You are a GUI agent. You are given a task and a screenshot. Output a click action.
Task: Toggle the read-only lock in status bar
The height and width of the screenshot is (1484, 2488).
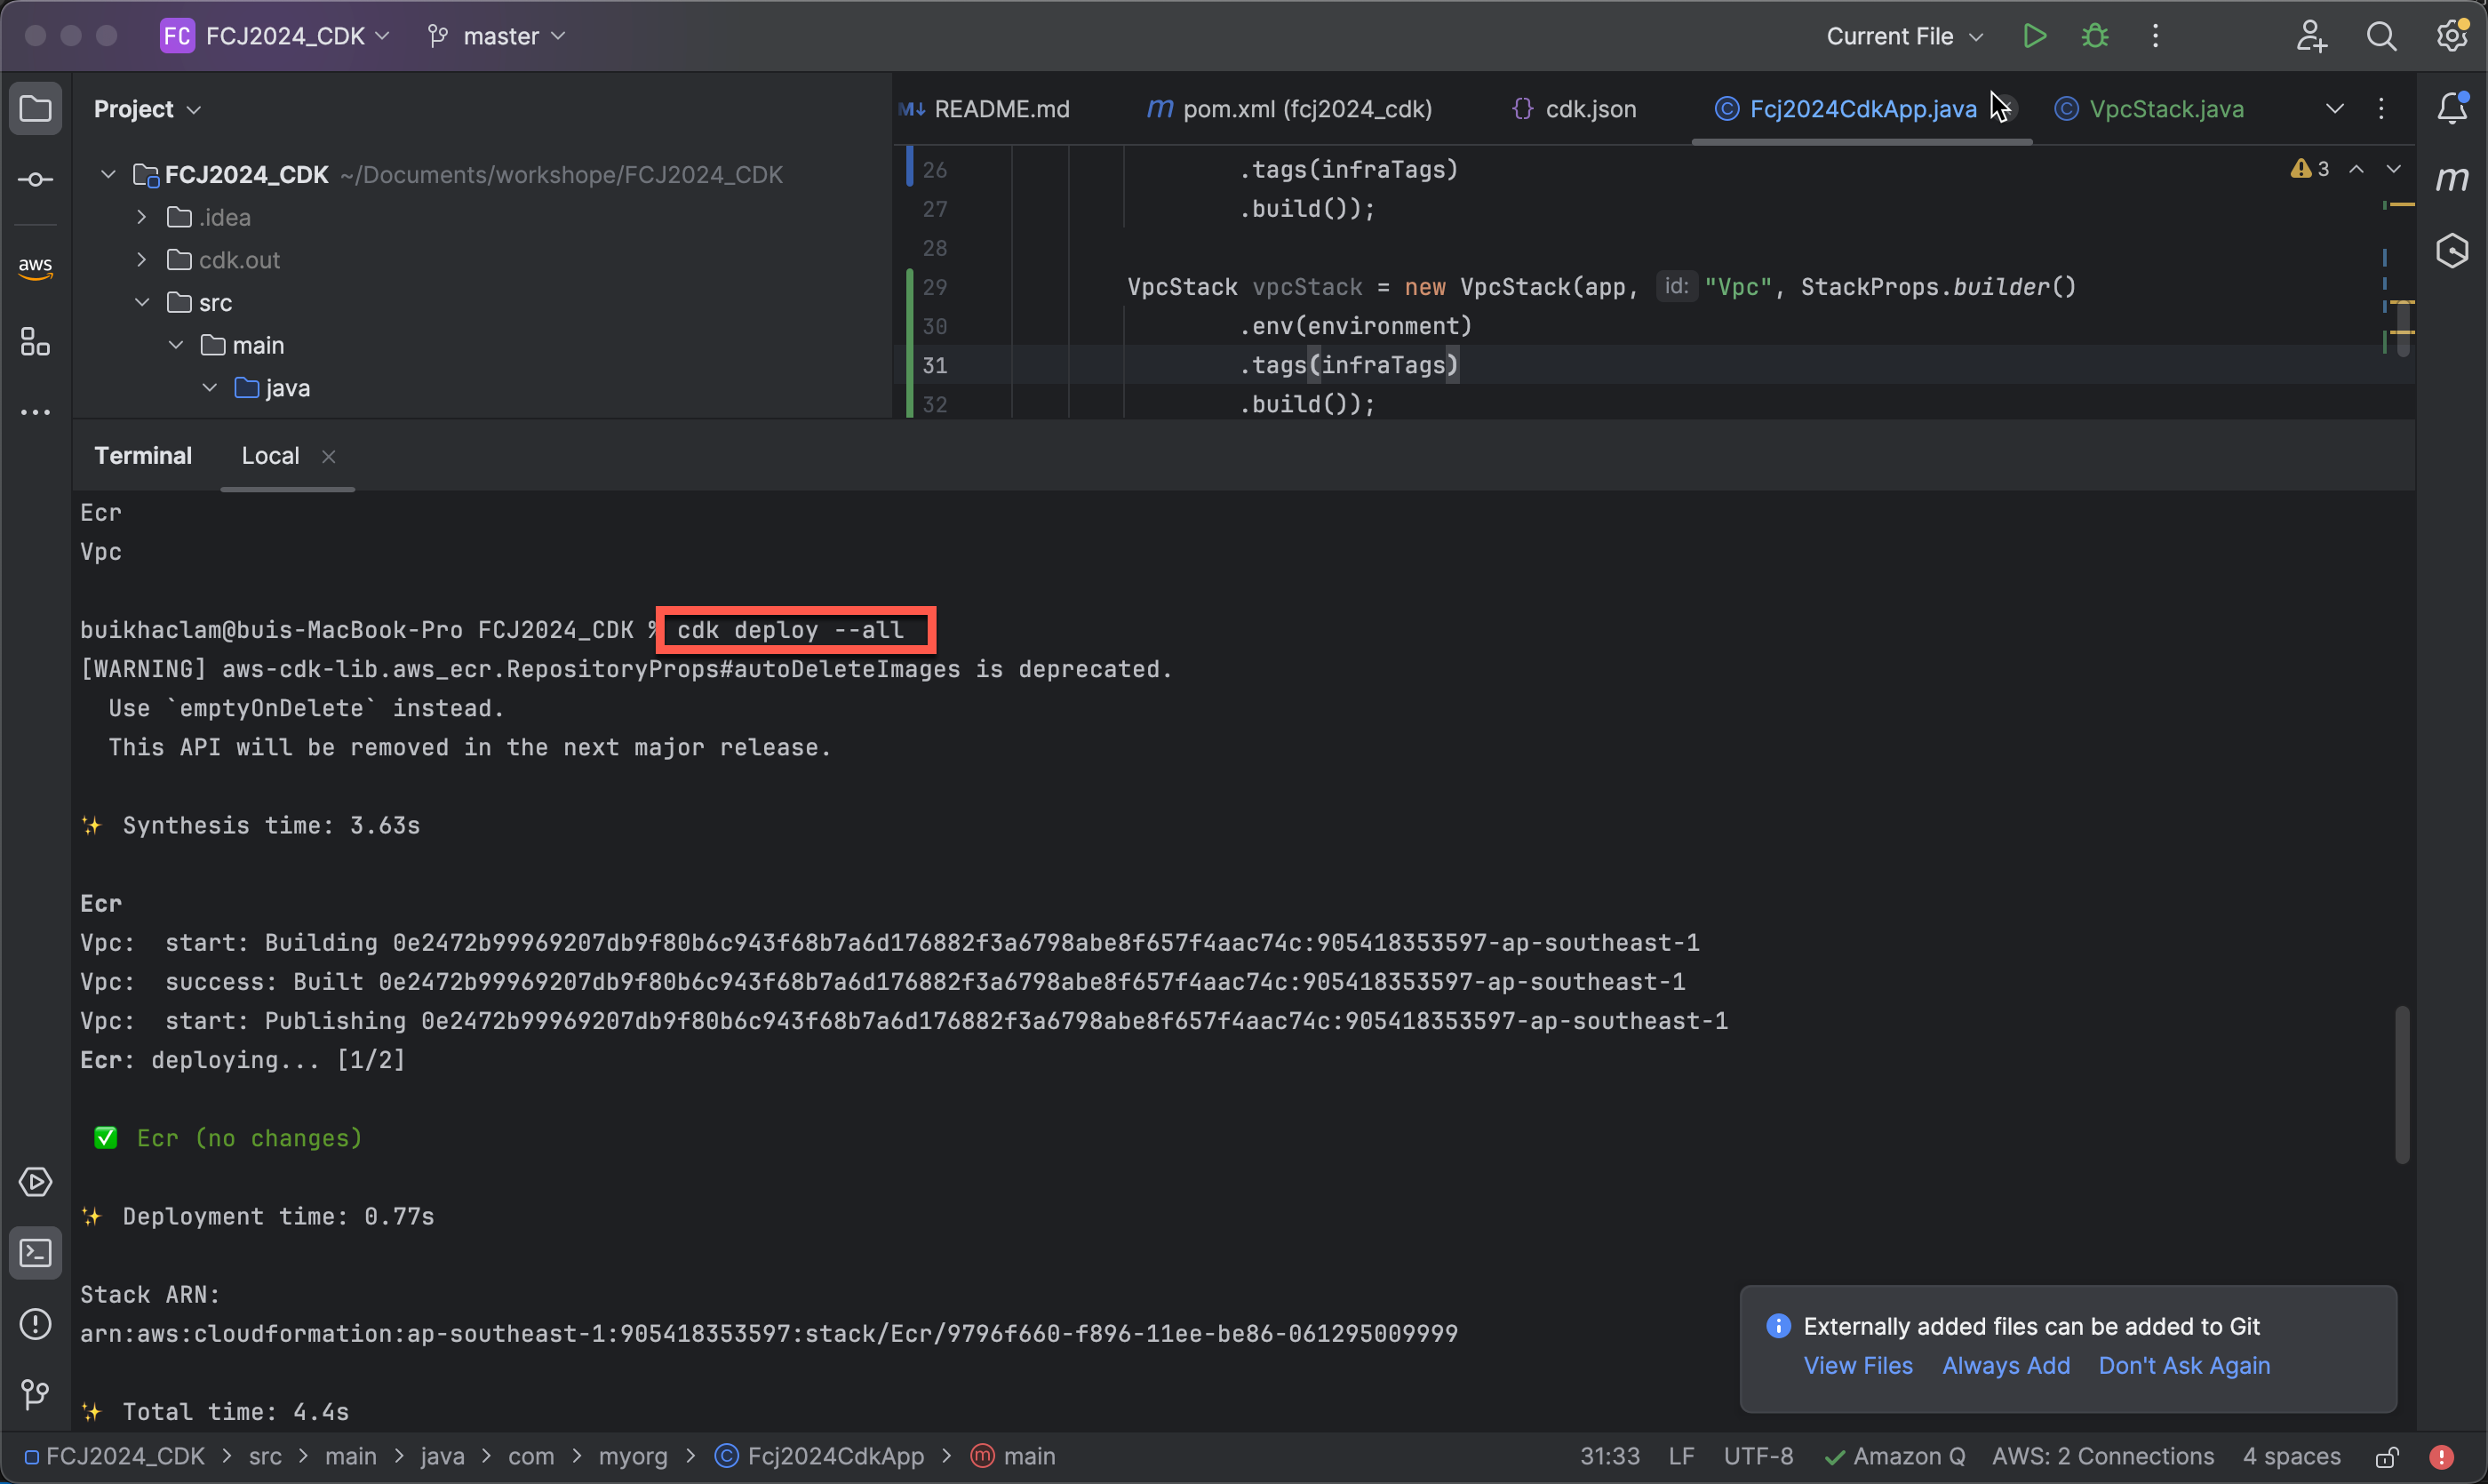click(2387, 1457)
